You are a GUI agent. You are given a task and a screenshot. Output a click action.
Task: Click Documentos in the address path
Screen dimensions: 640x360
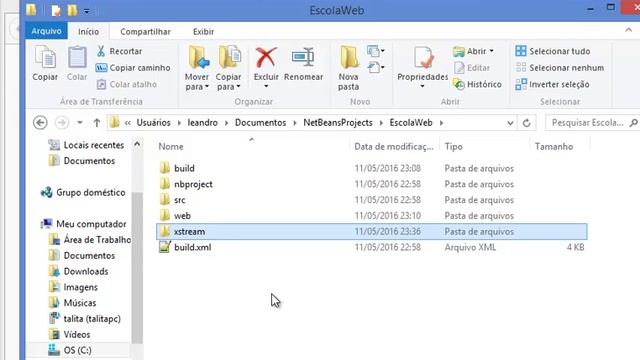260,122
